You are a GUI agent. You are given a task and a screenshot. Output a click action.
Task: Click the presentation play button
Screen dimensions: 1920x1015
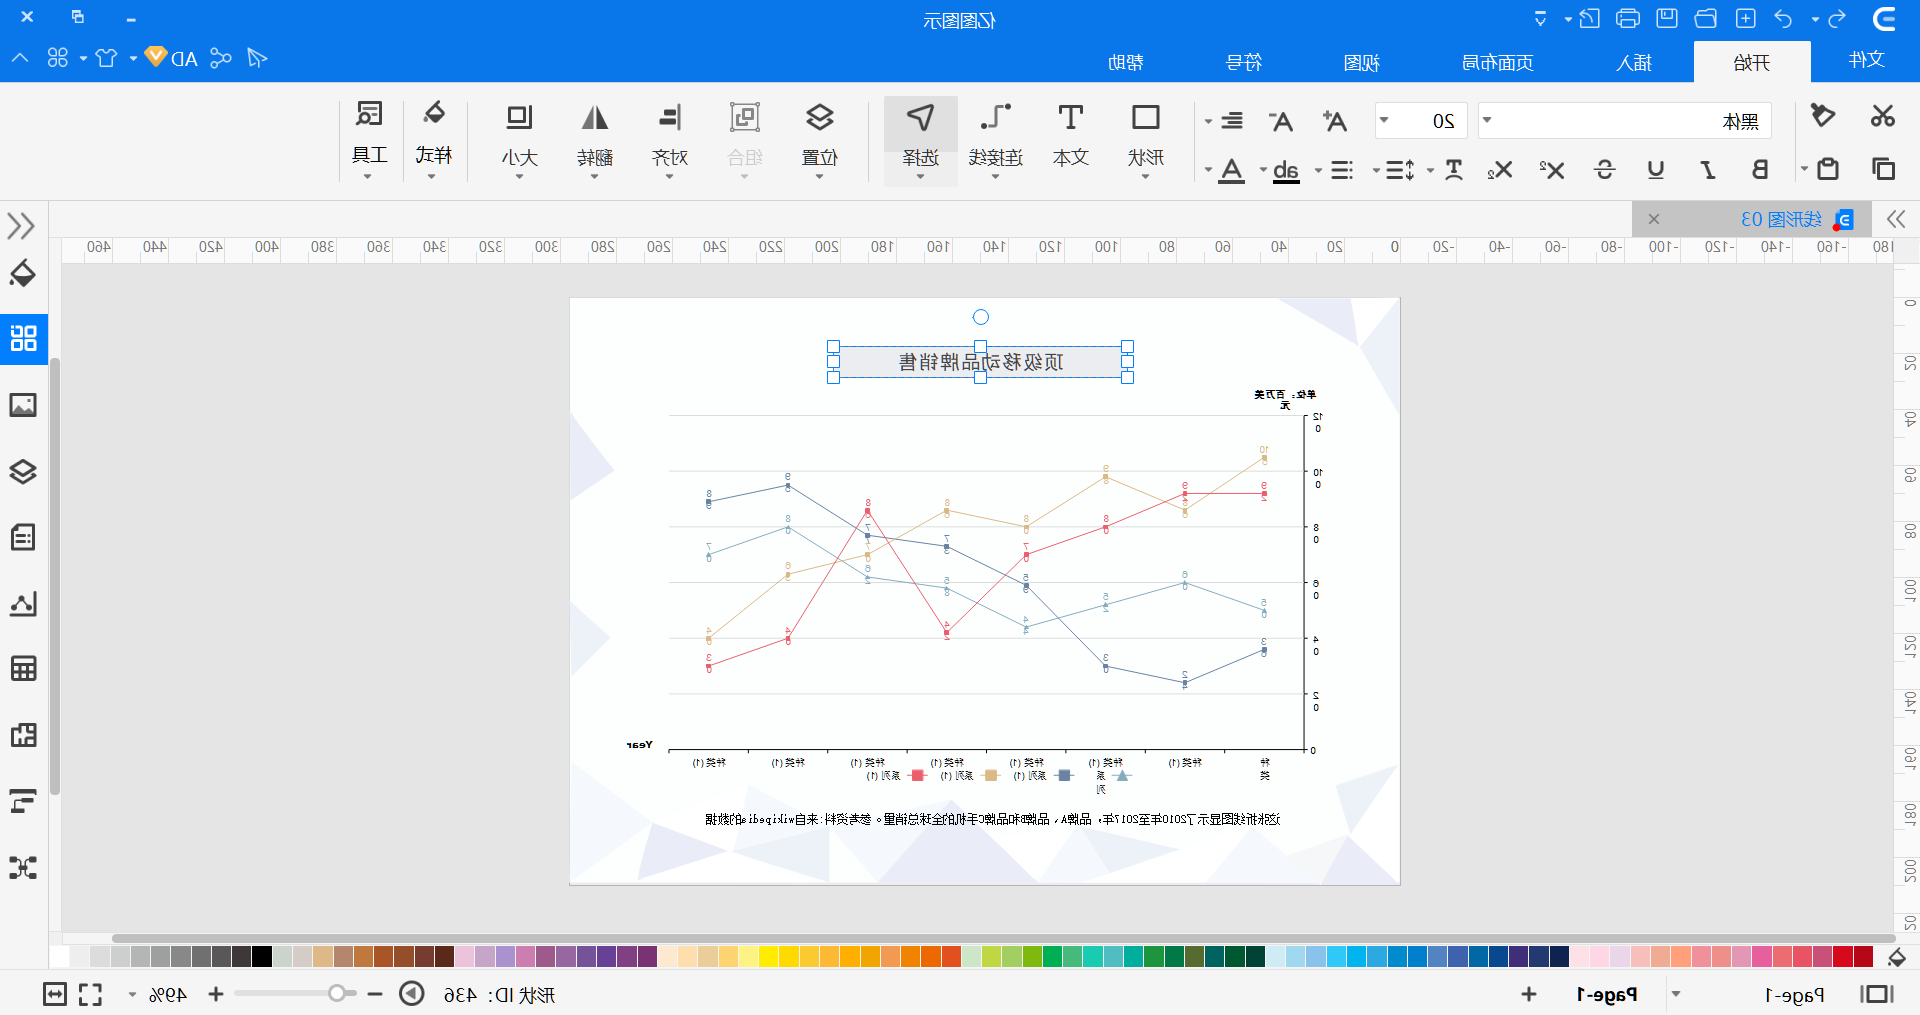[x=412, y=994]
